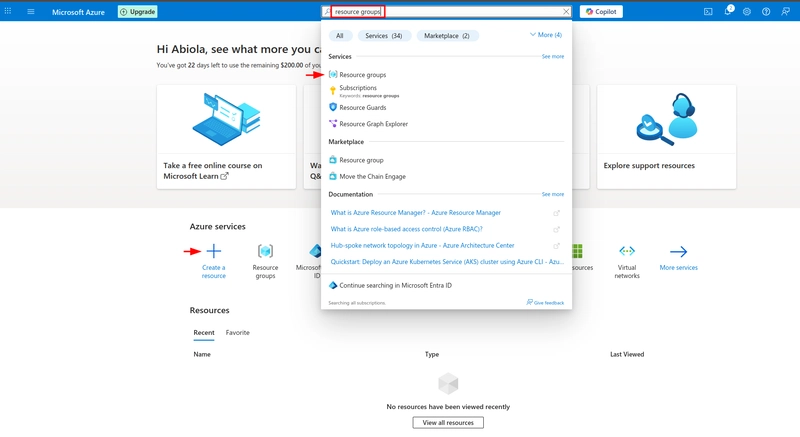This screenshot has width=800, height=437.
Task: Launch Cloud Shell from the header
Action: pyautogui.click(x=708, y=11)
